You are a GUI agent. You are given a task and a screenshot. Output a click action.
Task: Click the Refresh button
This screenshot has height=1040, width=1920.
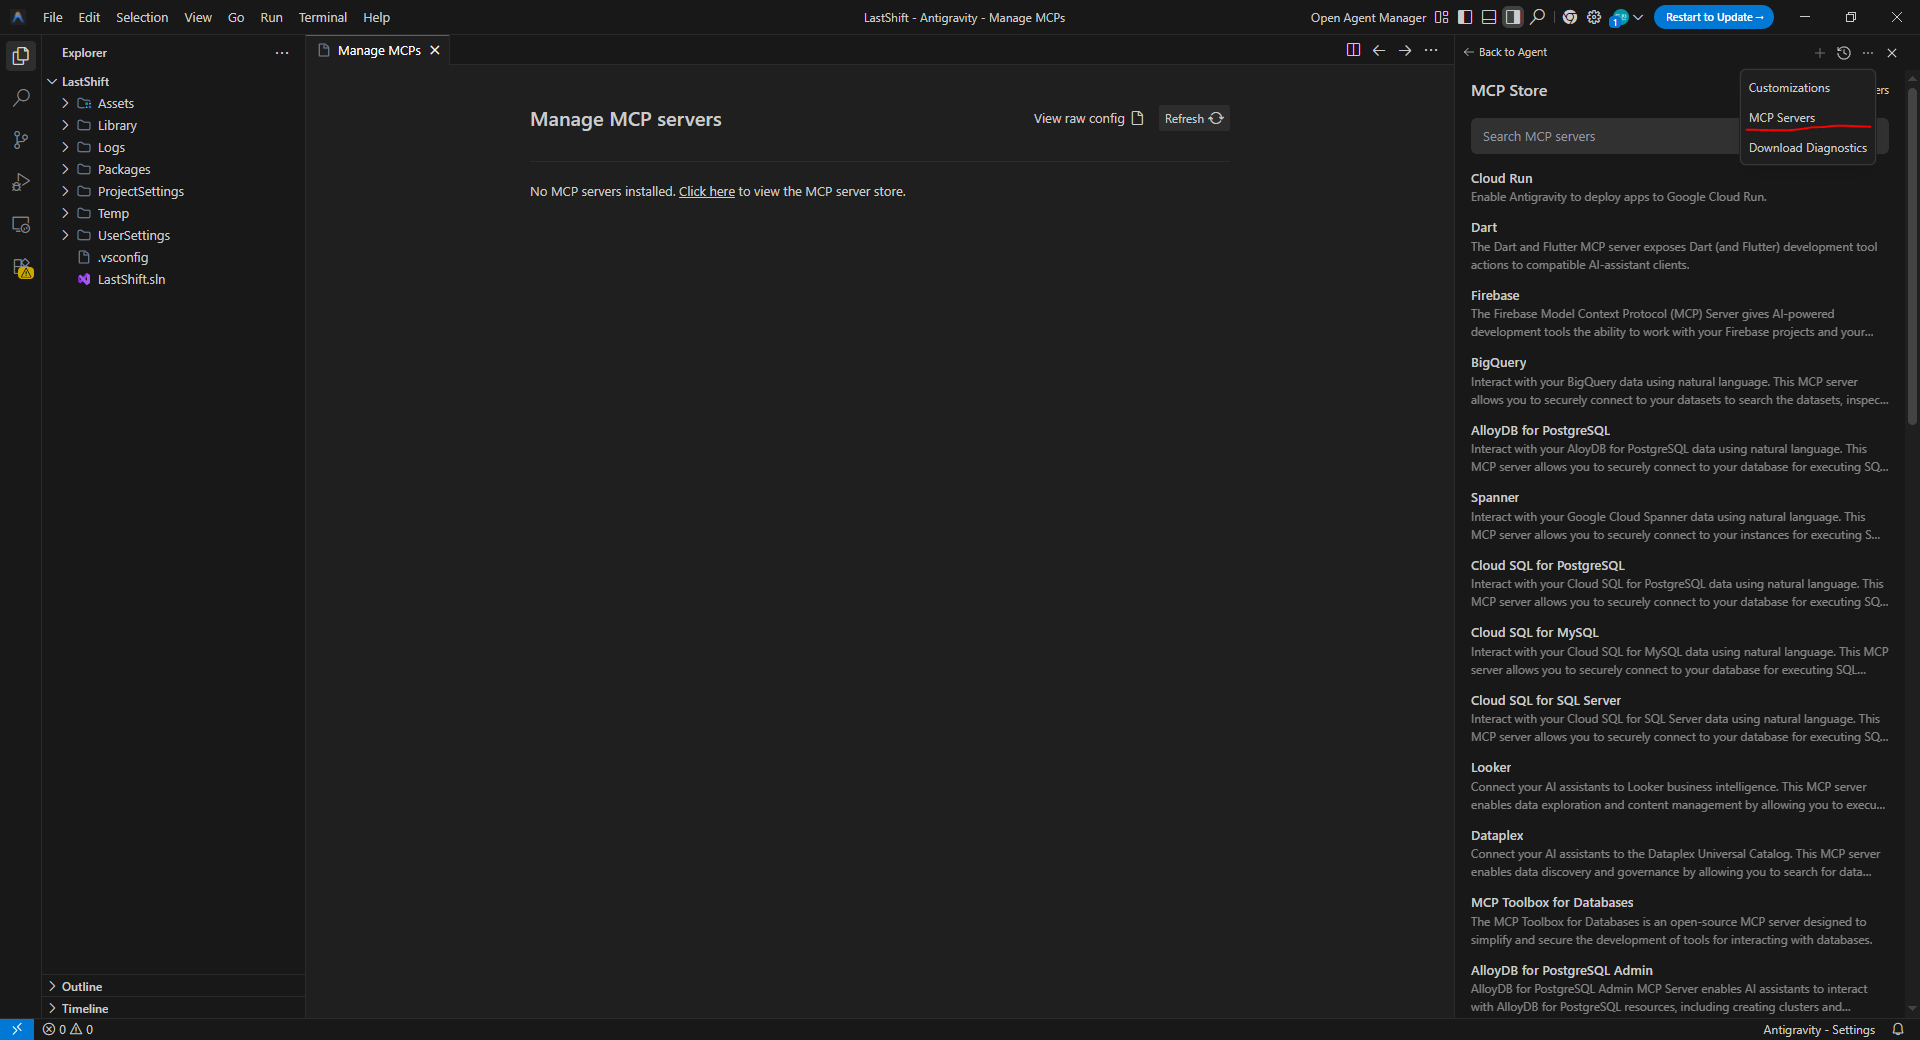(x=1194, y=118)
